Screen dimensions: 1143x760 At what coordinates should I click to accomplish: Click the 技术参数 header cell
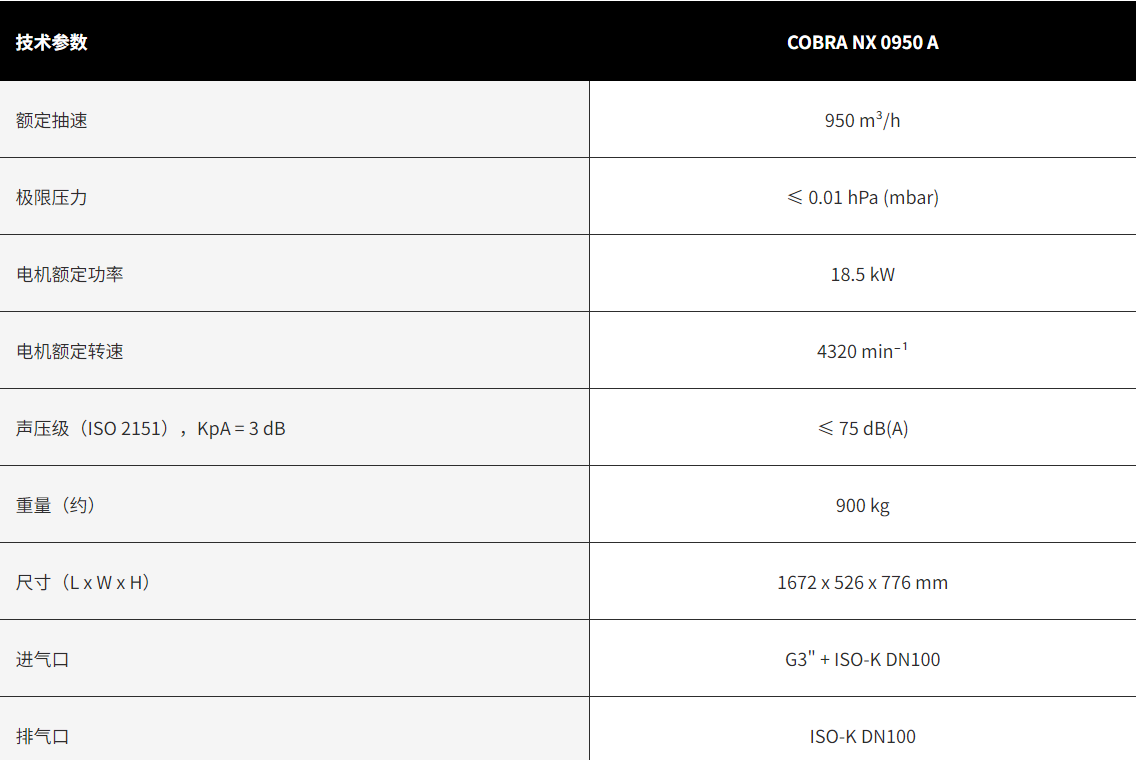(x=52, y=43)
